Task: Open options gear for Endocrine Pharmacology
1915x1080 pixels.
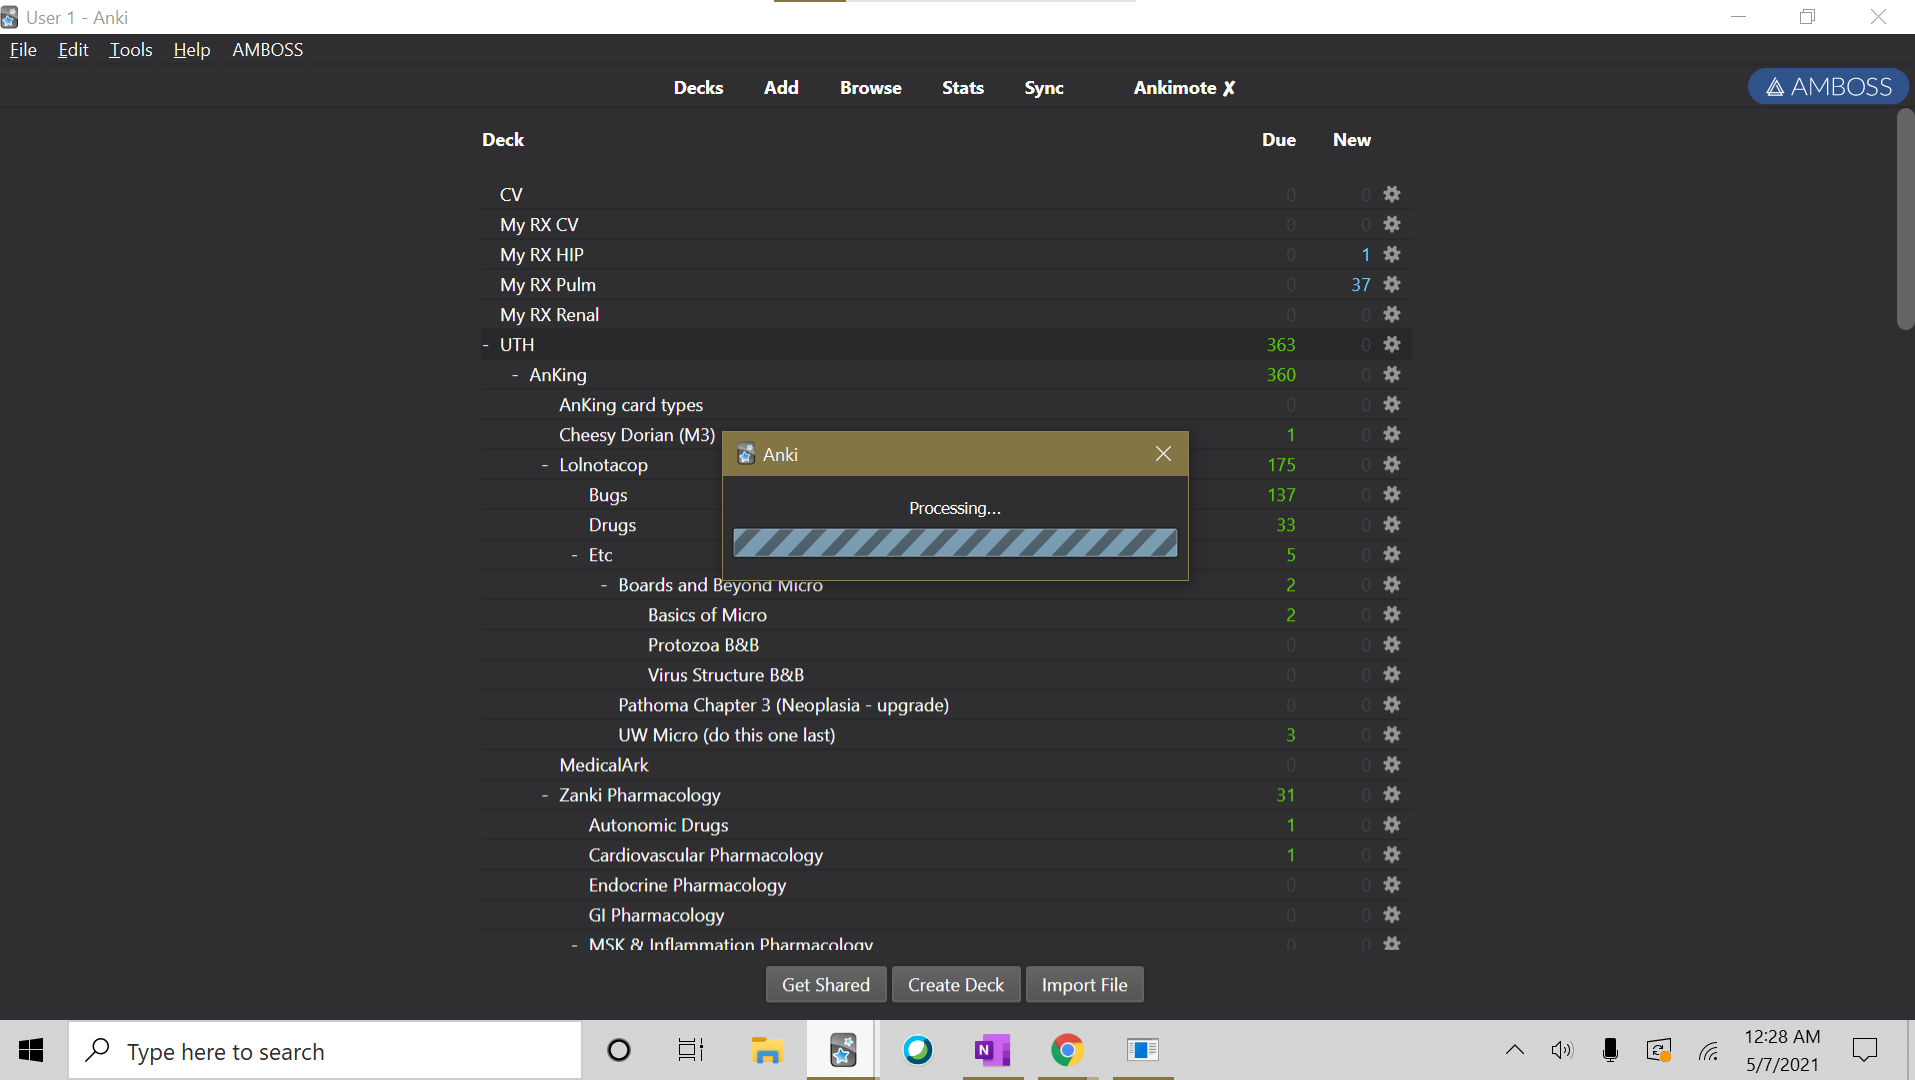Action: [1391, 884]
